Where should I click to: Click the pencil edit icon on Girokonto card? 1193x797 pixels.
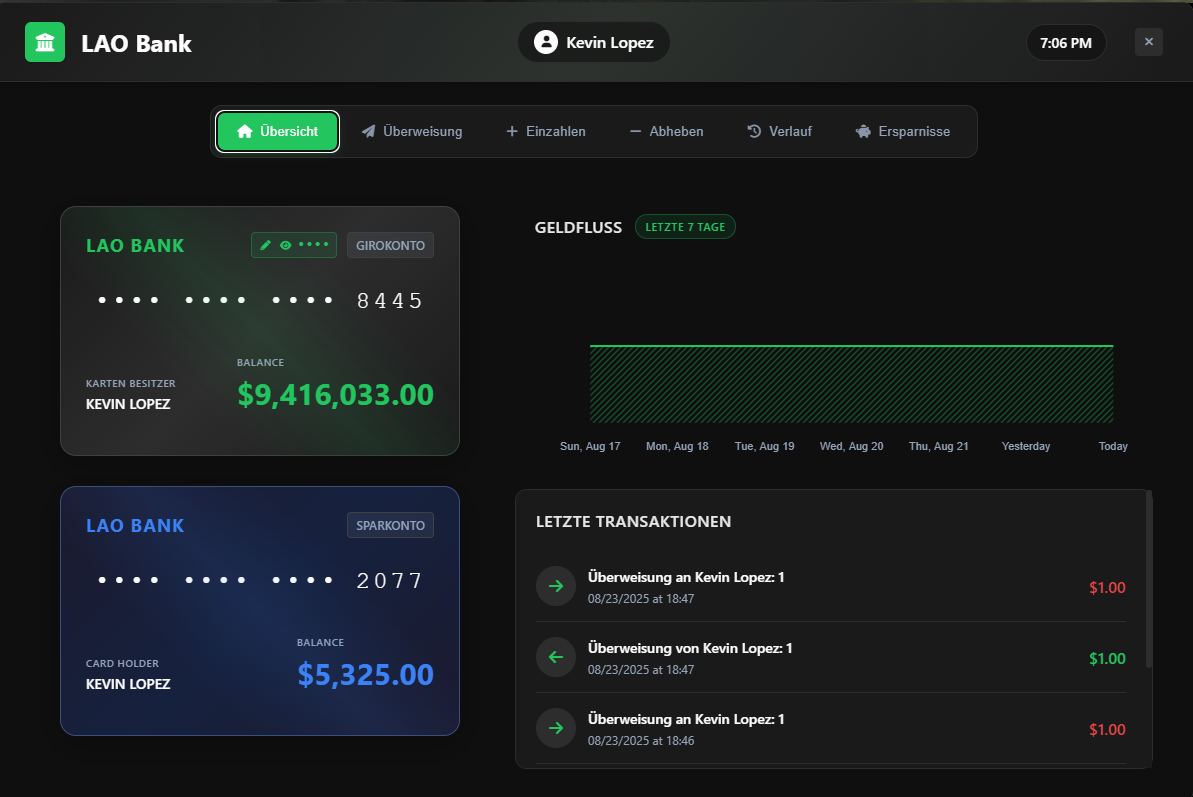[265, 245]
